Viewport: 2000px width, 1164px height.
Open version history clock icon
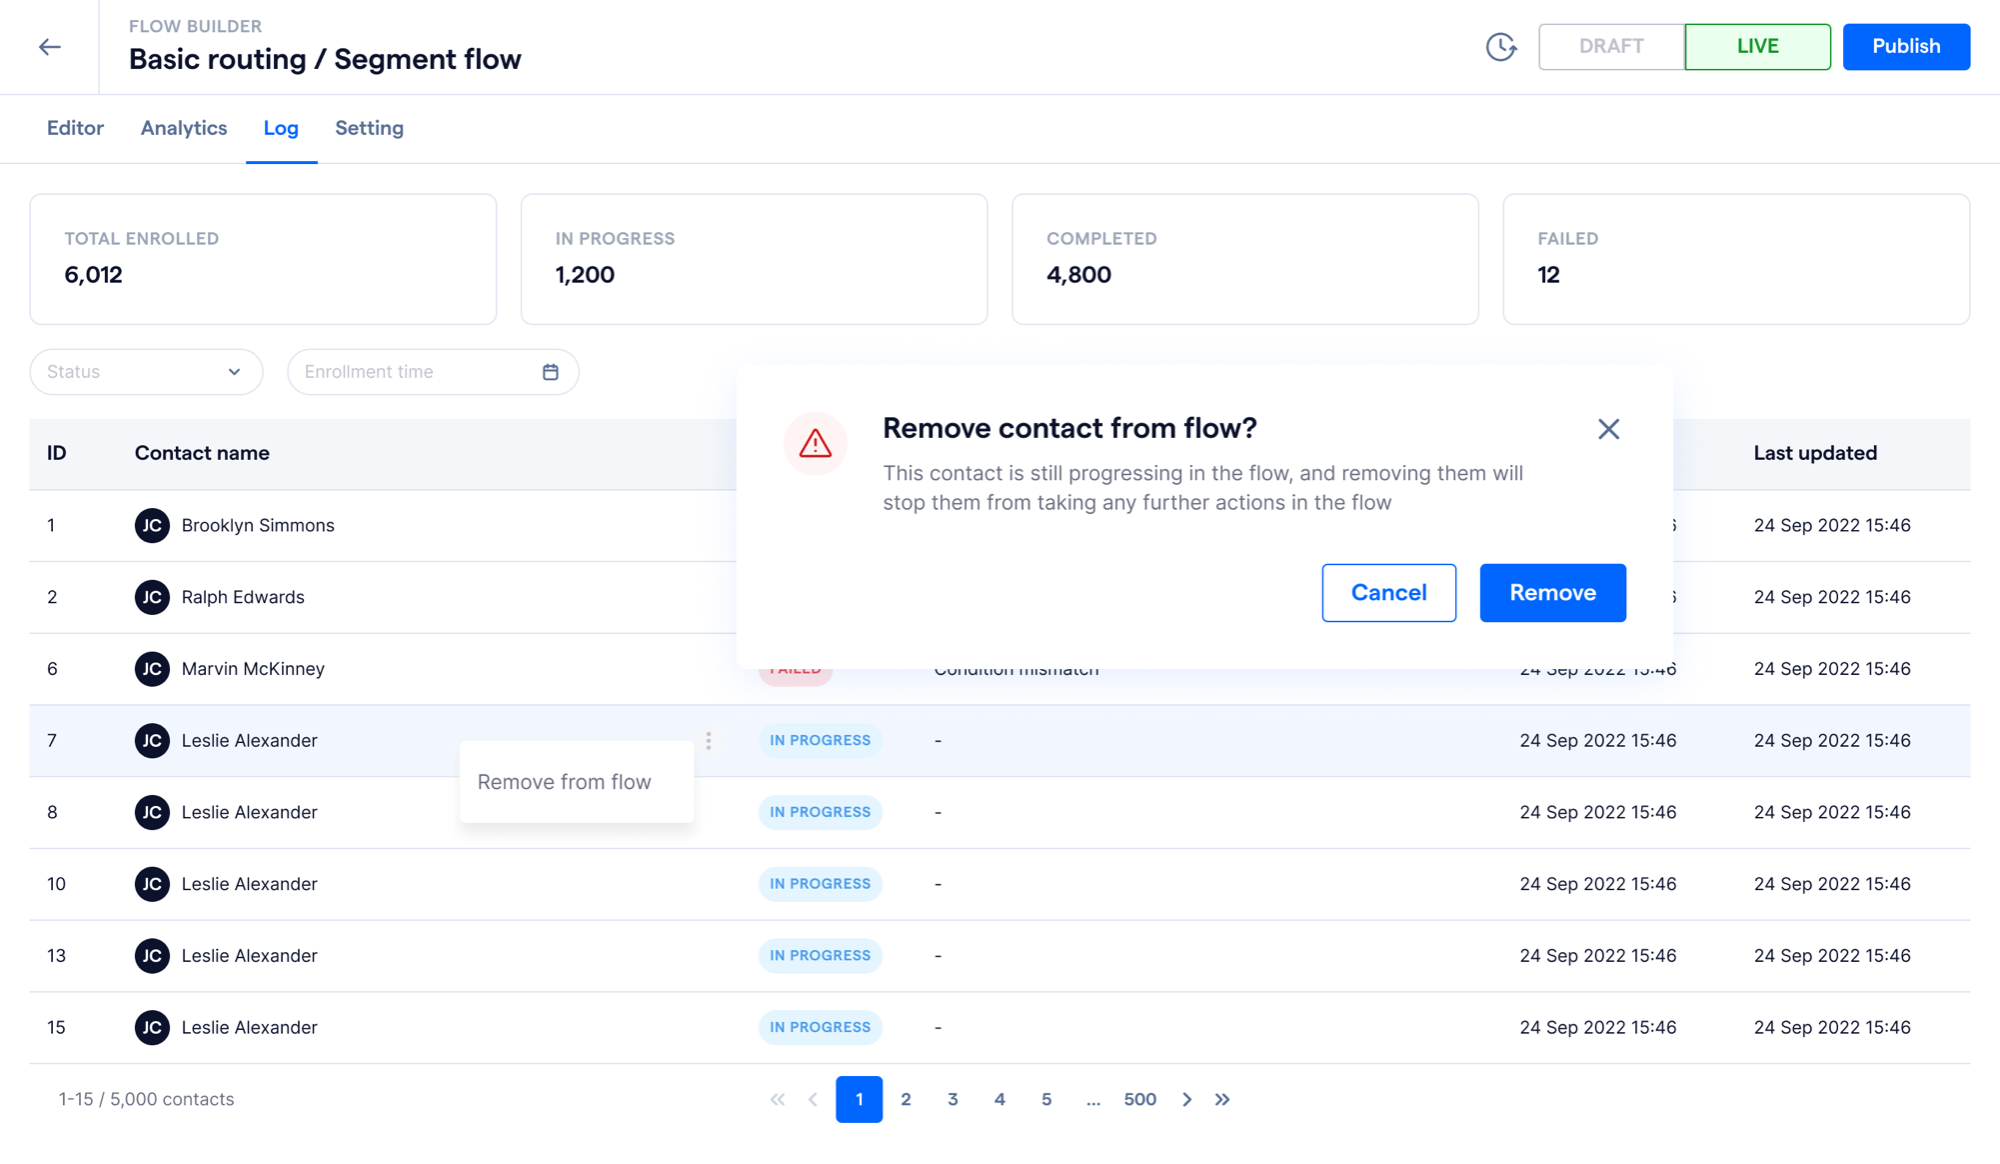(x=1500, y=47)
